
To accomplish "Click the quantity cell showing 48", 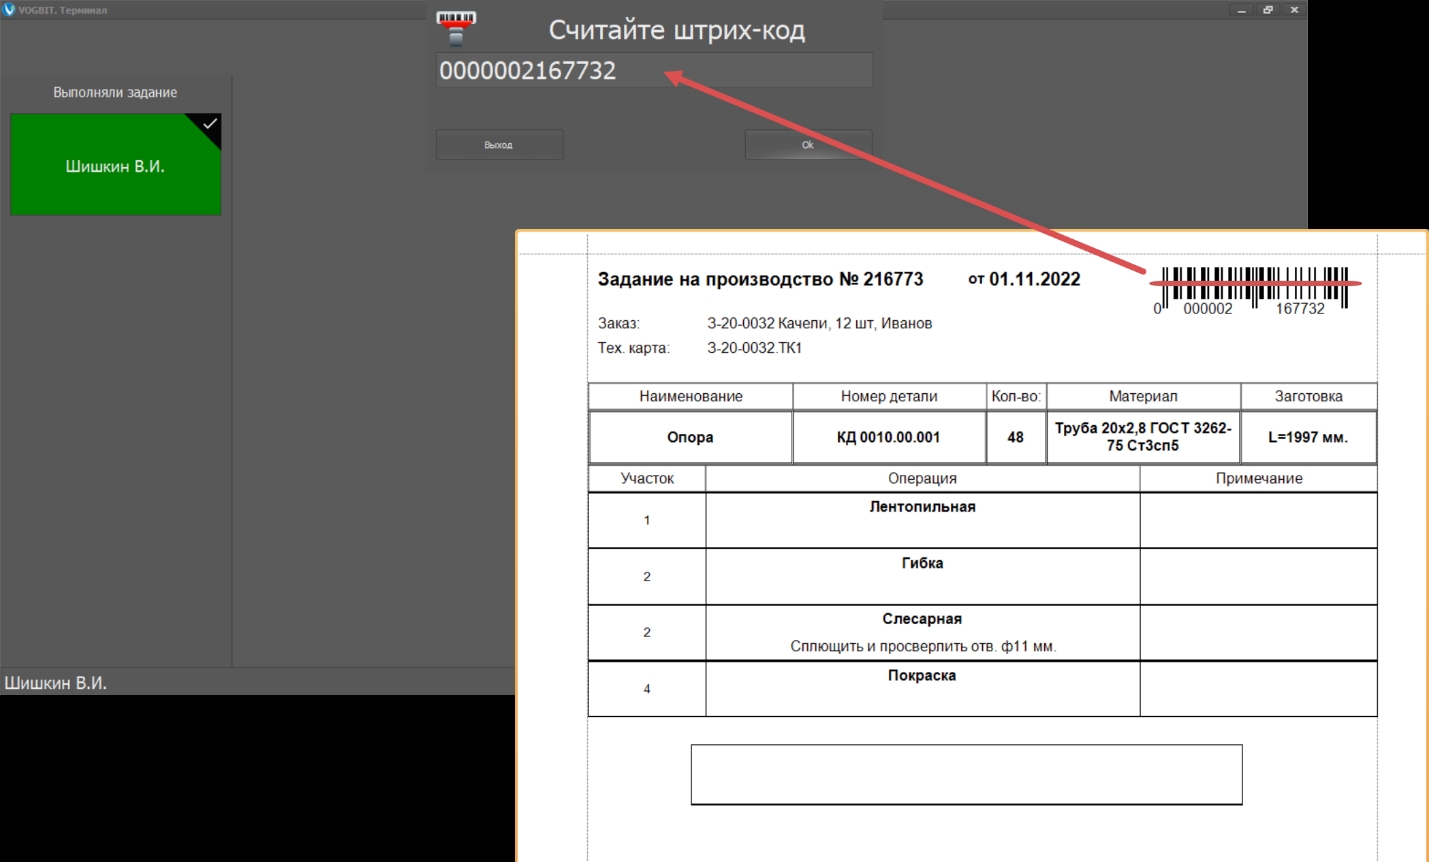I will (x=1016, y=437).
